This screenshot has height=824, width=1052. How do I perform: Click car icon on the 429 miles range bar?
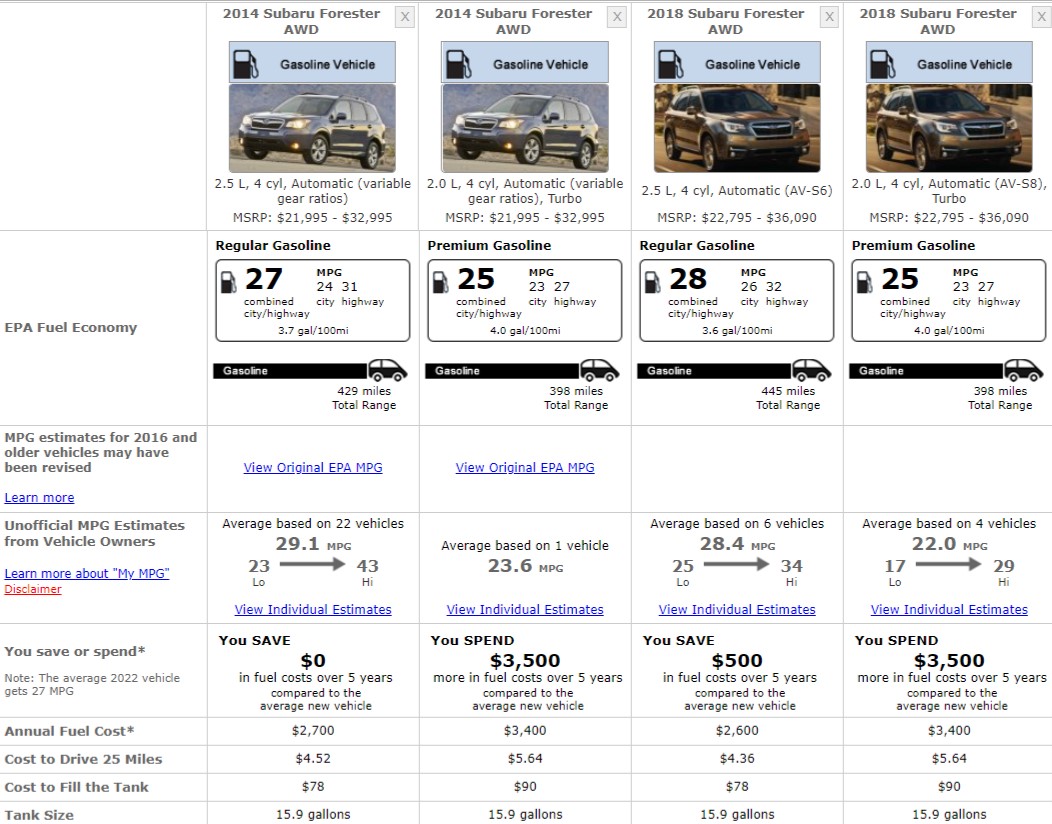coord(387,370)
